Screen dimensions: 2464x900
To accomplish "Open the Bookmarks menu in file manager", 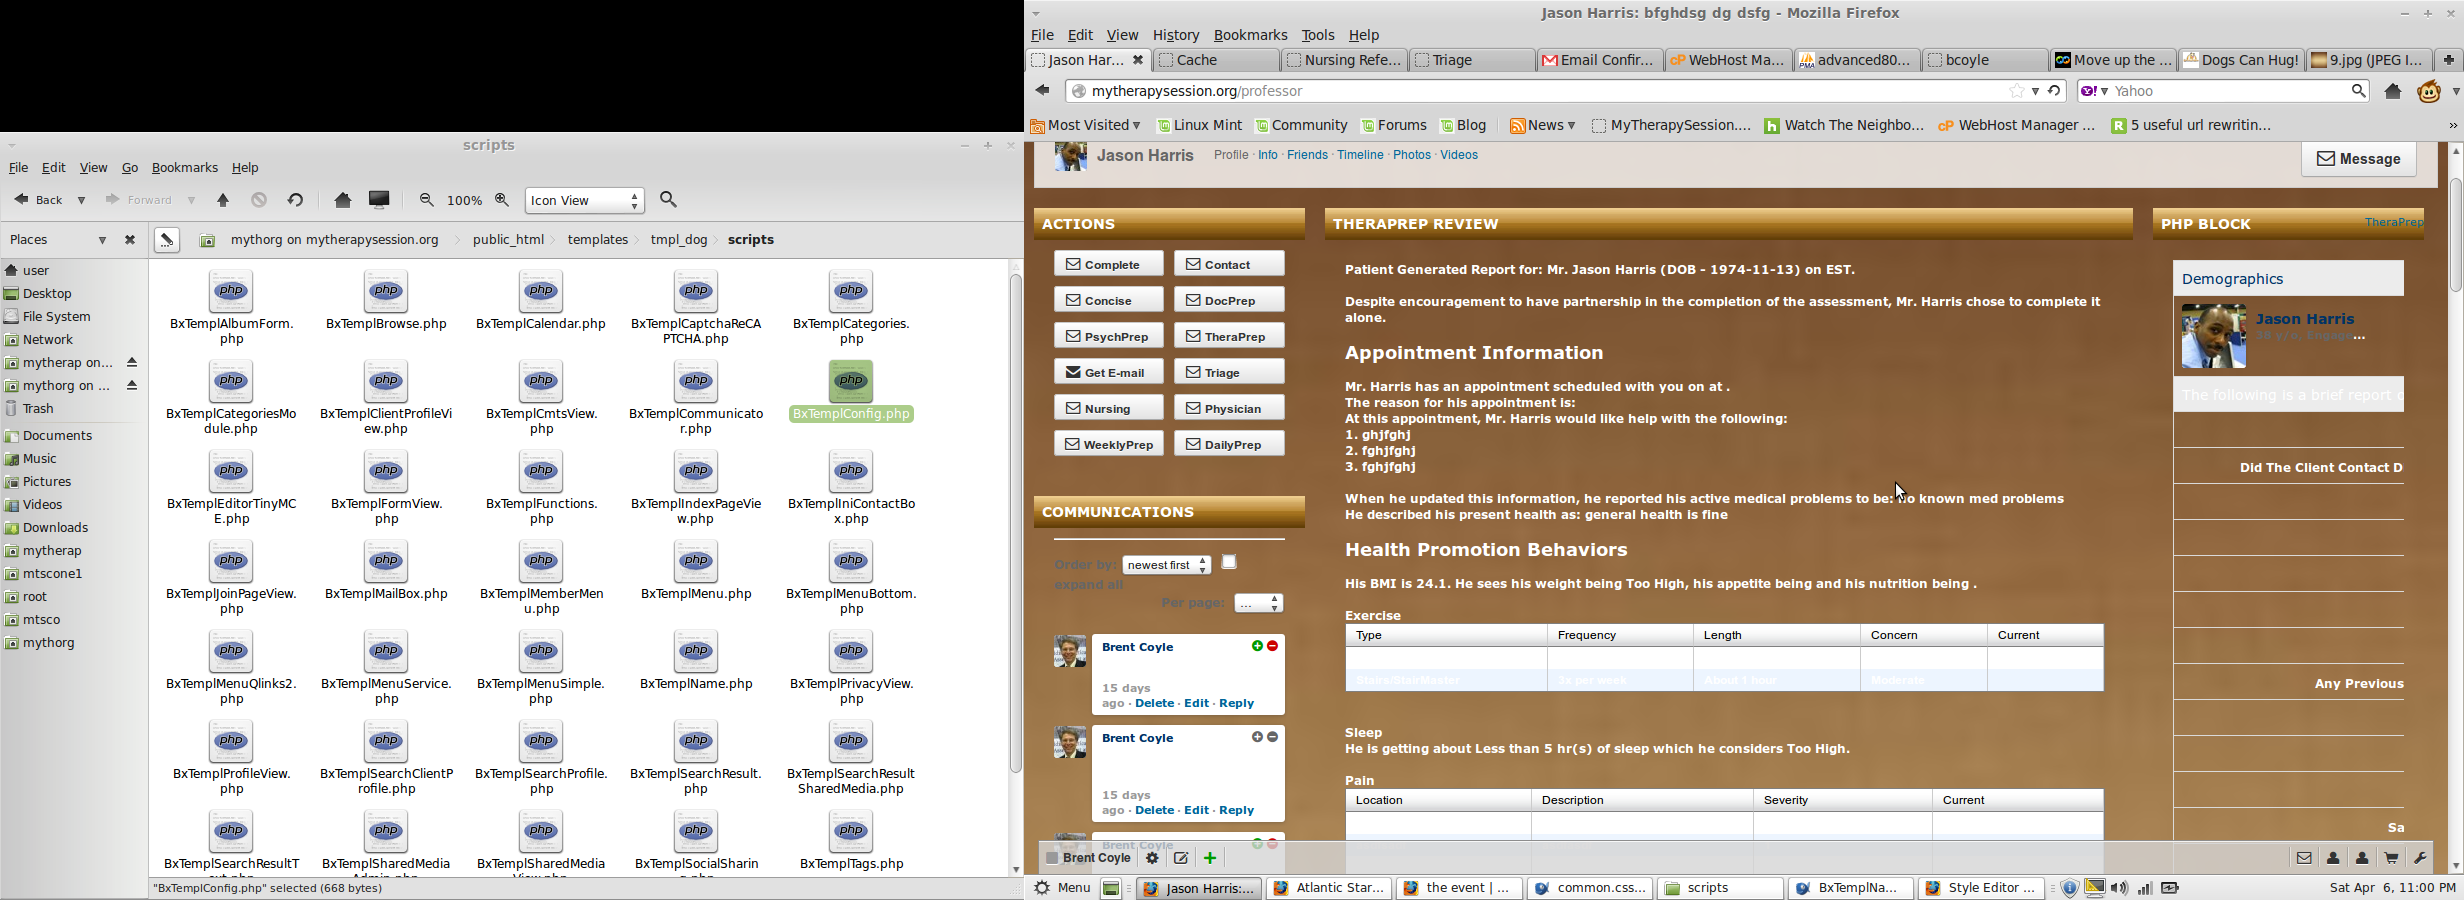I will 185,168.
